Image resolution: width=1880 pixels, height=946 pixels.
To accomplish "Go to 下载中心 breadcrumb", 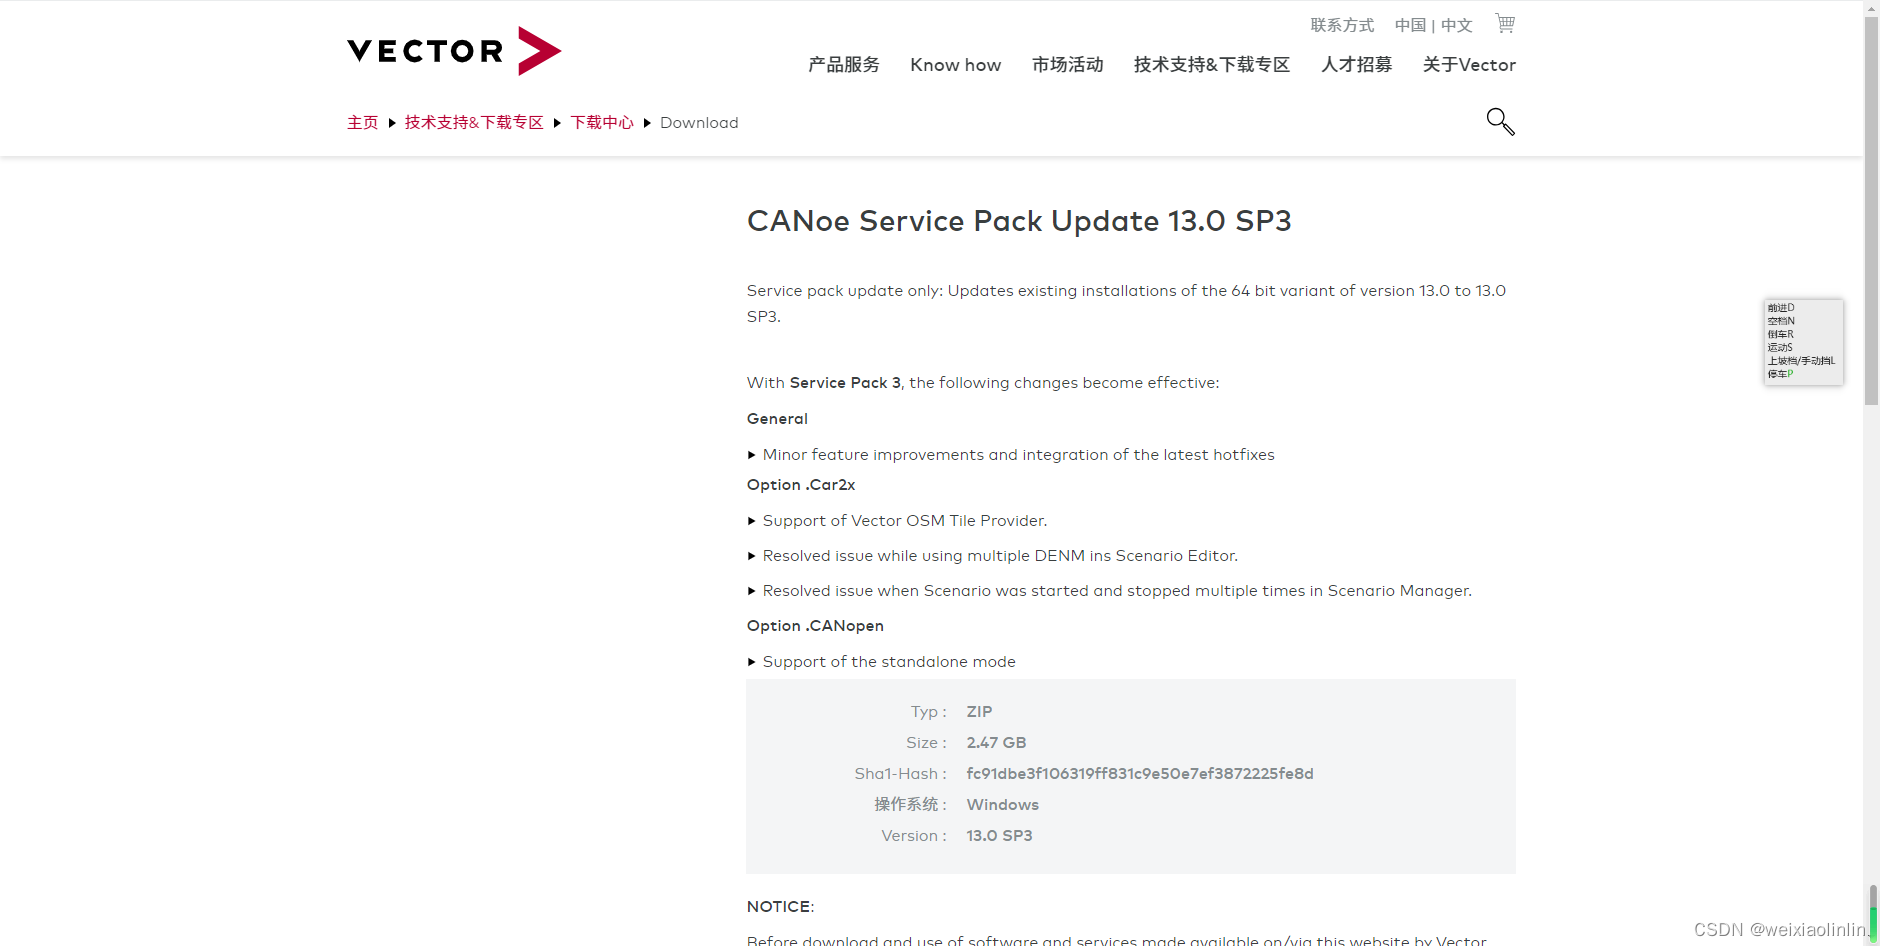I will click(x=602, y=123).
